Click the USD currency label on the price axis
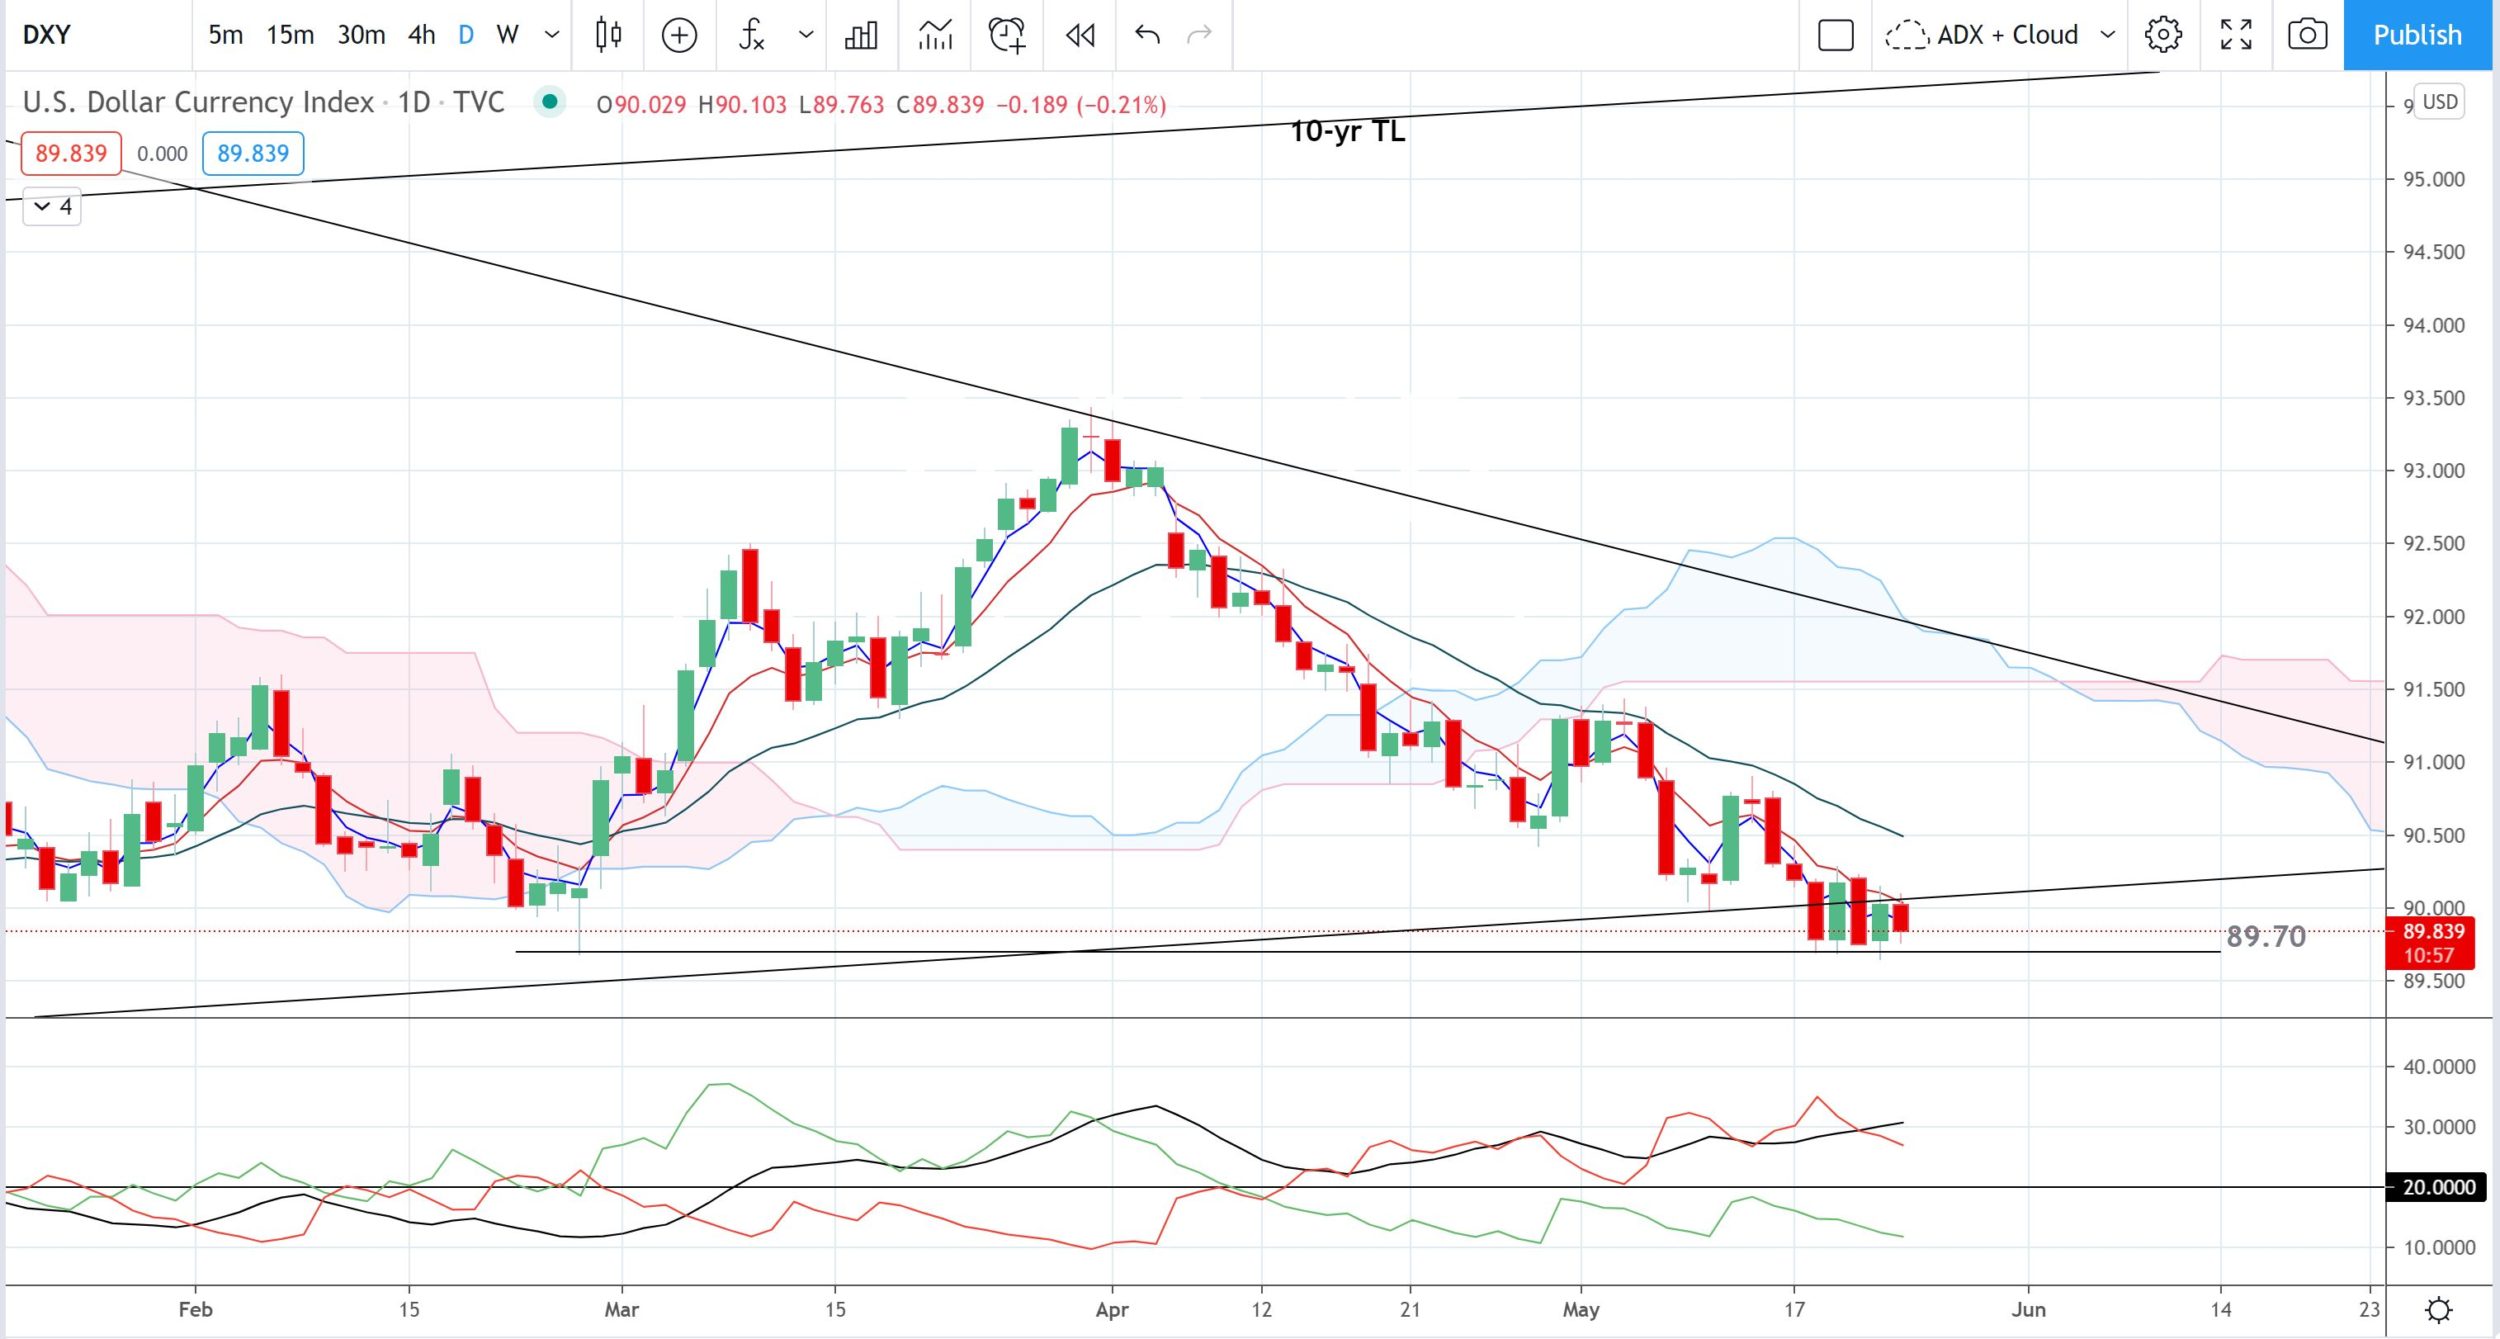This screenshot has width=2500, height=1339. [x=2440, y=102]
